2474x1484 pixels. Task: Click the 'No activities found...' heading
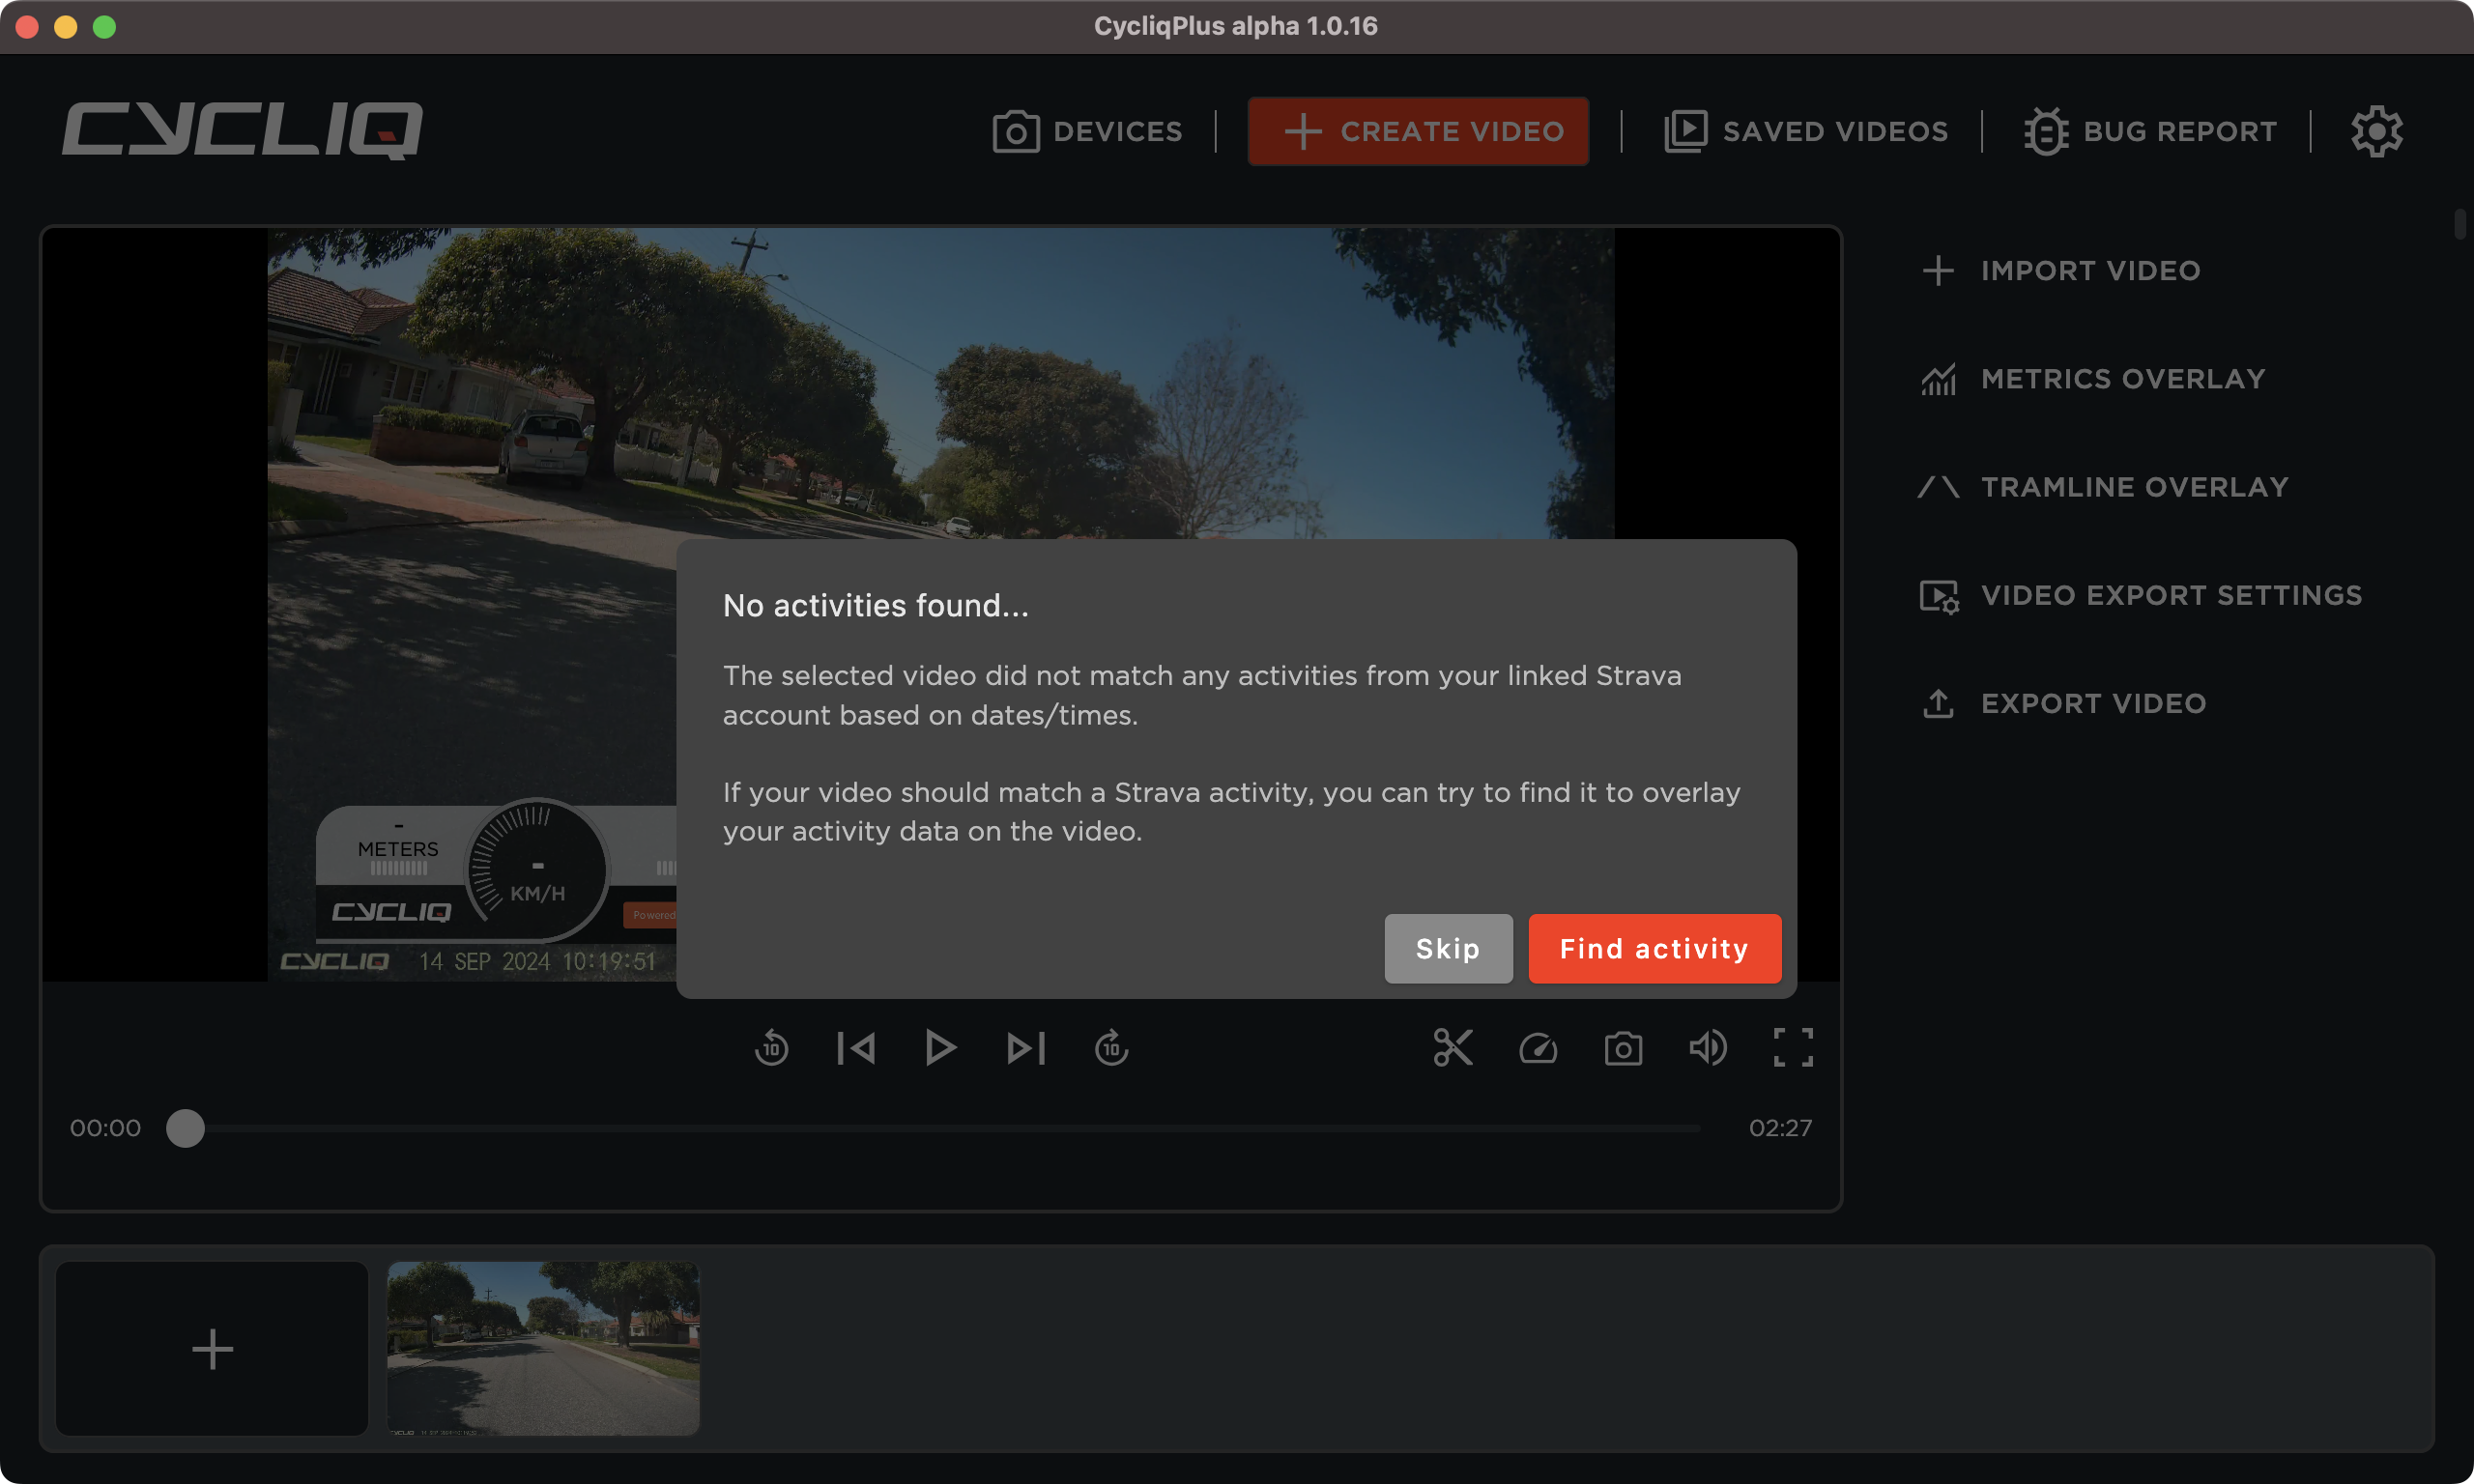pos(876,605)
